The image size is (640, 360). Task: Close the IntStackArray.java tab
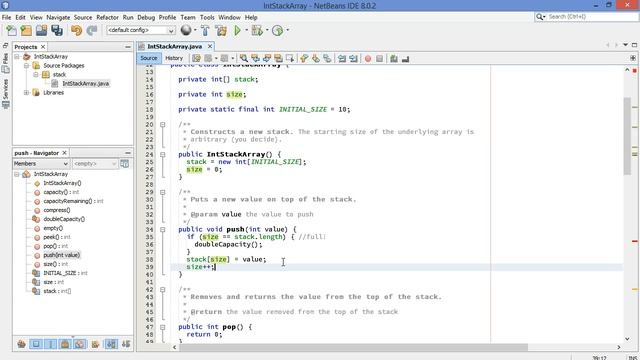pyautogui.click(x=210, y=47)
